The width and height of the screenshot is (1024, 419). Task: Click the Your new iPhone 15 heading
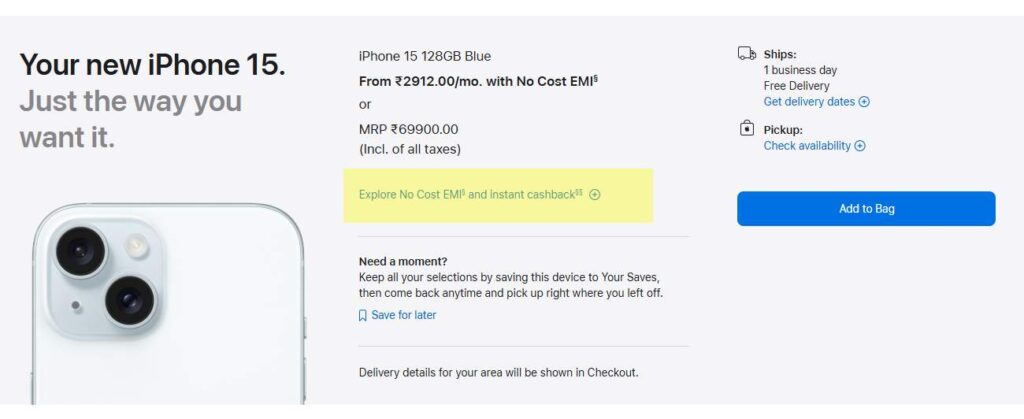[152, 66]
